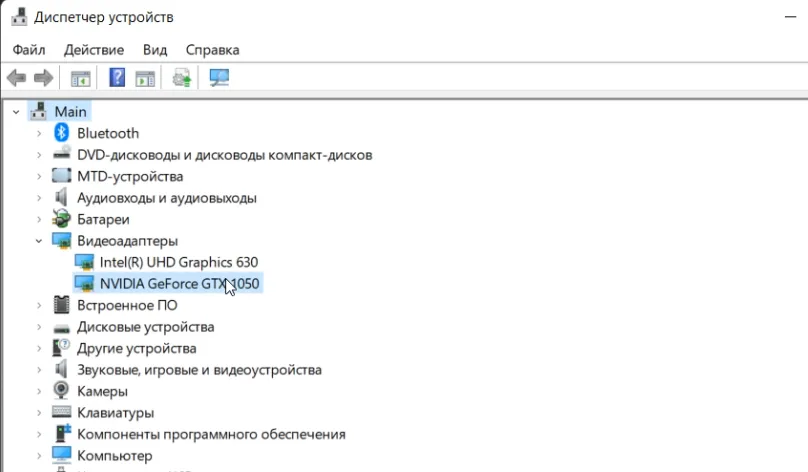This screenshot has width=808, height=472.
Task: Click the Device Manager title bar icon
Action: (x=19, y=16)
